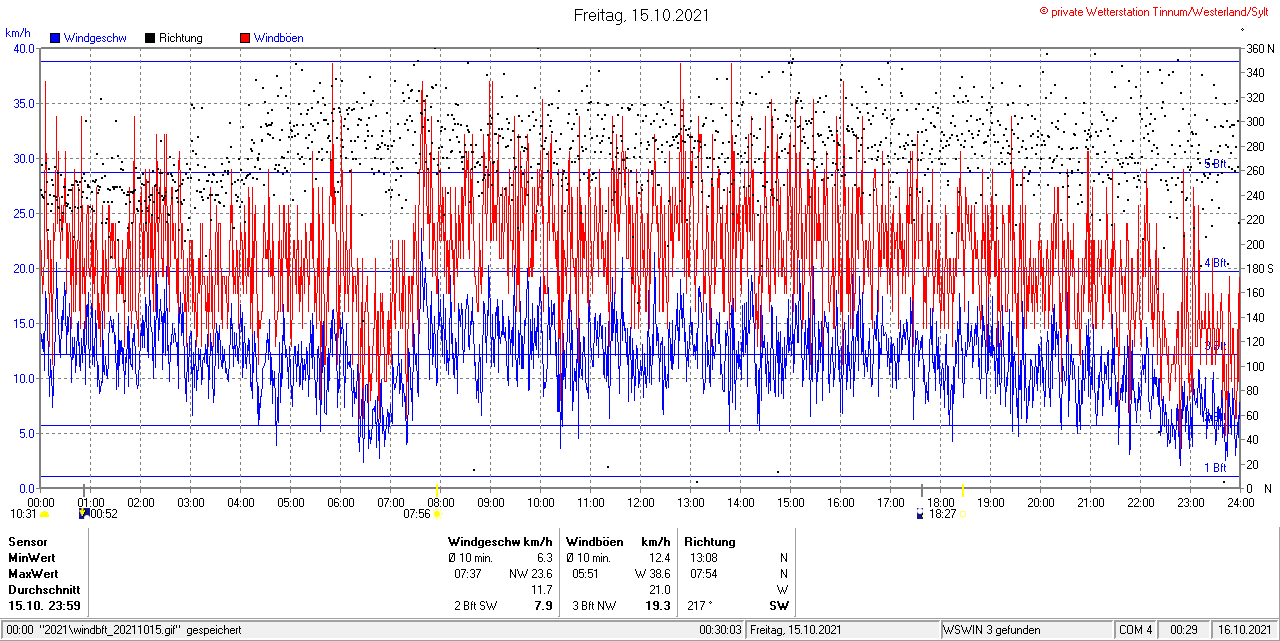Click the 360 N label on the direction axis
This screenshot has height=641, width=1280.
tap(1259, 48)
